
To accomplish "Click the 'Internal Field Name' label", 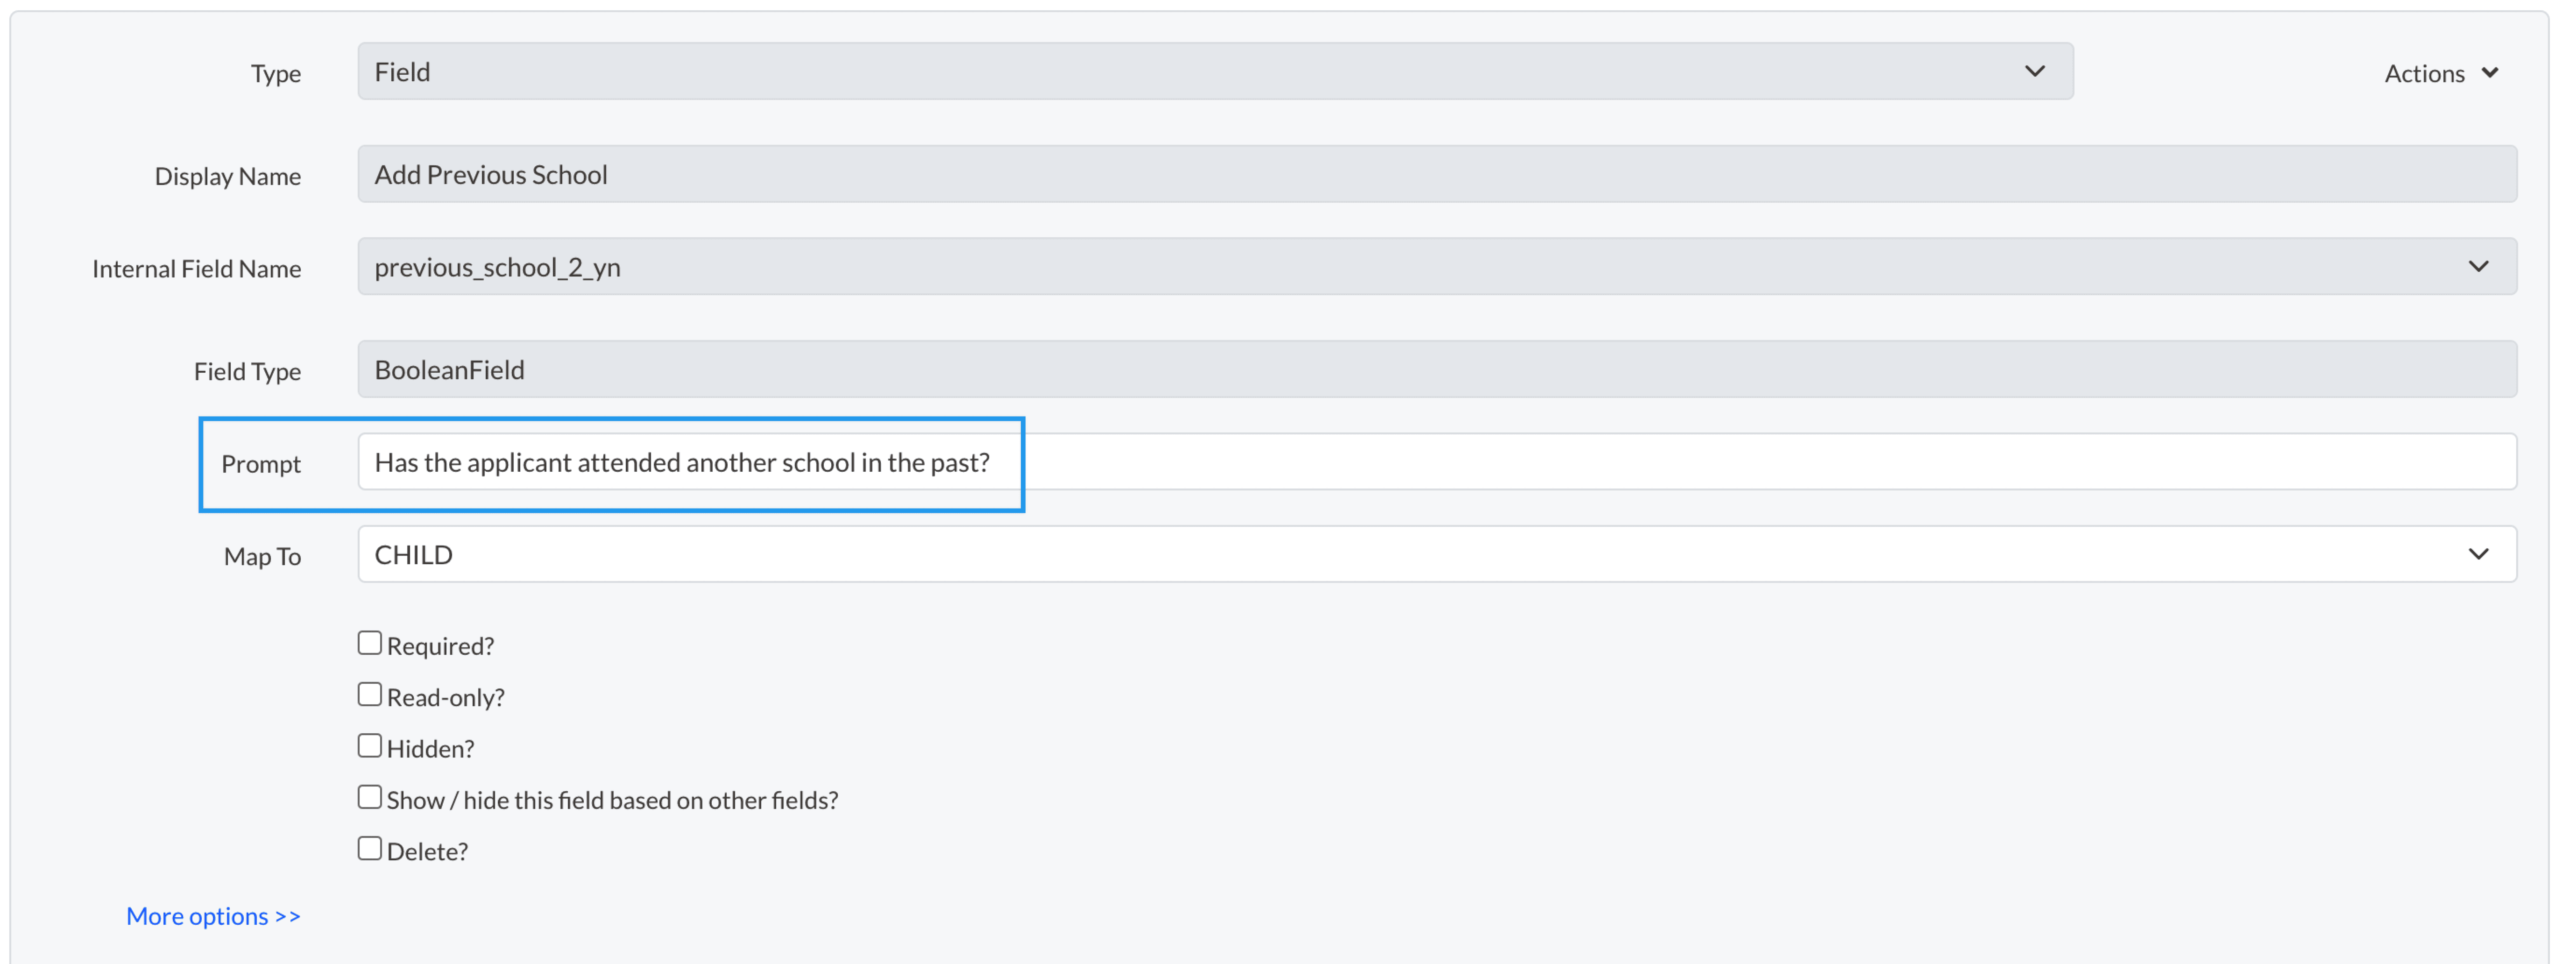I will (x=196, y=269).
